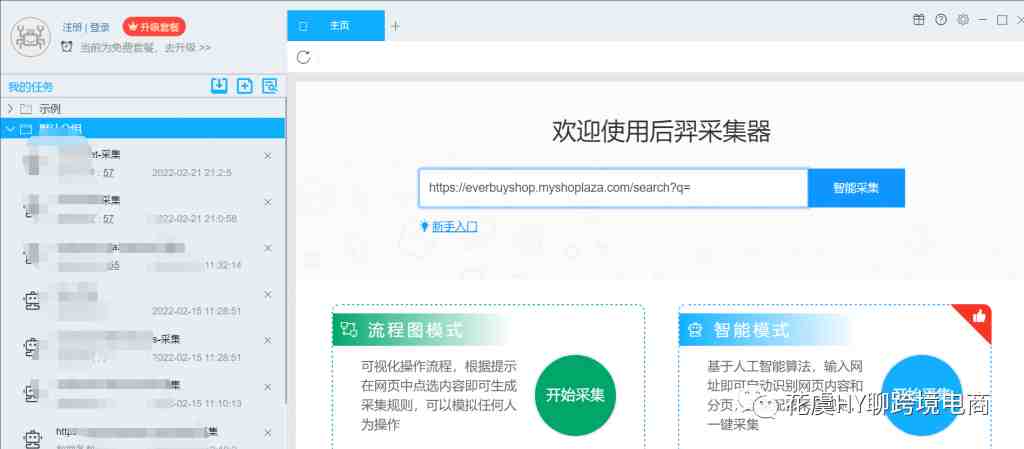Viewport: 1024px width, 449px height.
Task: Remove task with time 11:32:14
Action: pyautogui.click(x=267, y=248)
